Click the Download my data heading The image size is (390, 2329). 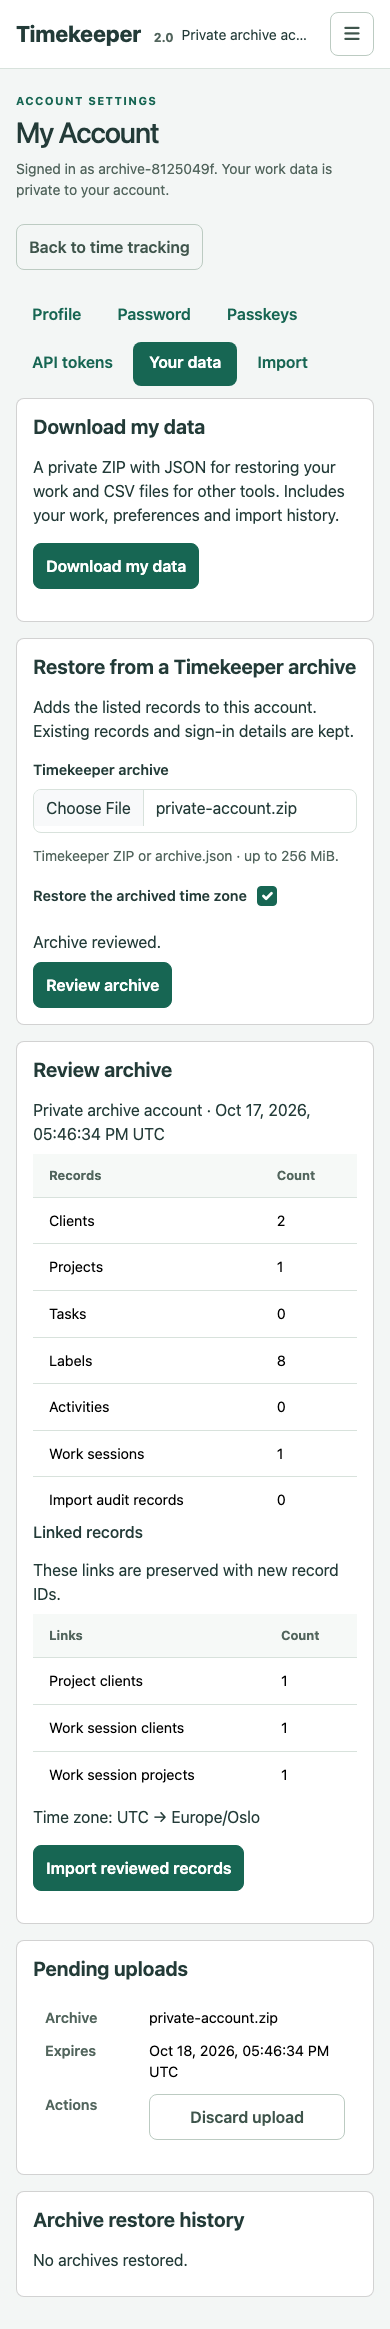point(119,427)
